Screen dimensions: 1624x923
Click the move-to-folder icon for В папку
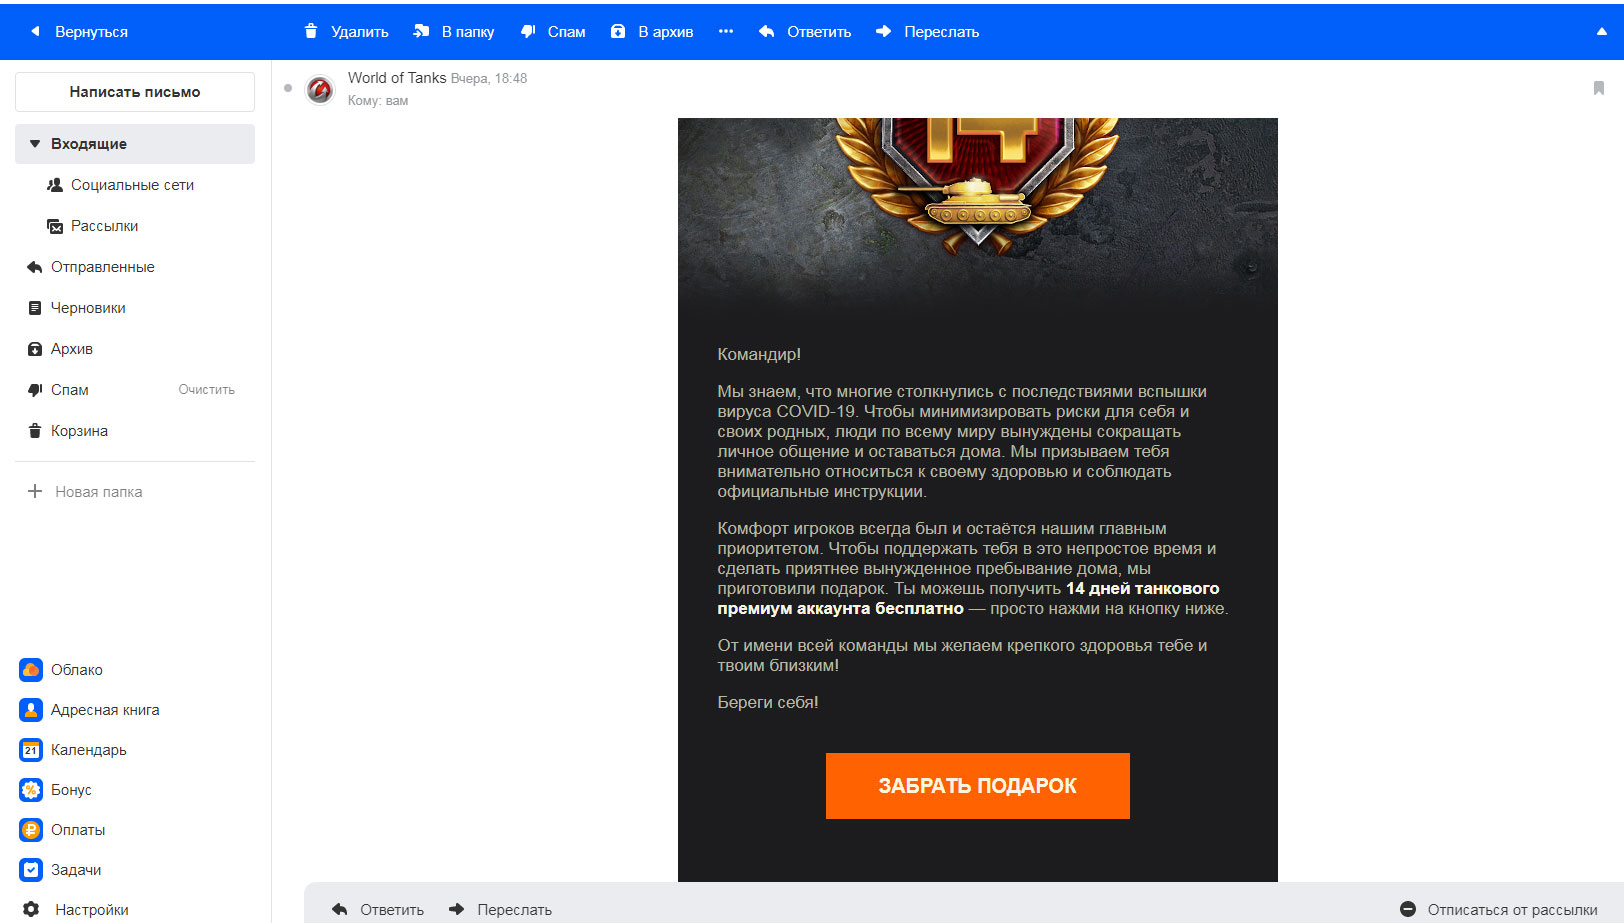pos(421,31)
